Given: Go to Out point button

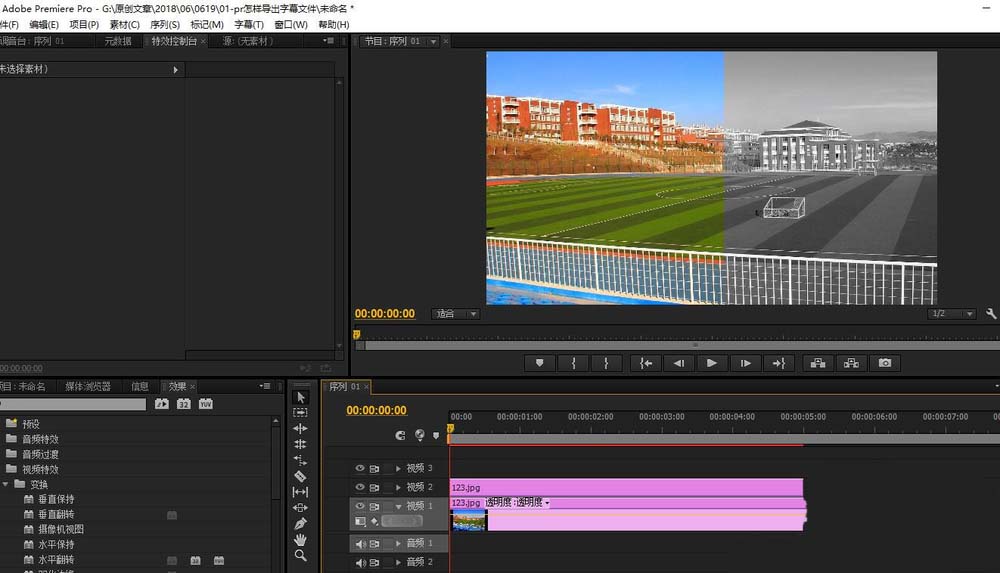Looking at the screenshot, I should (779, 363).
